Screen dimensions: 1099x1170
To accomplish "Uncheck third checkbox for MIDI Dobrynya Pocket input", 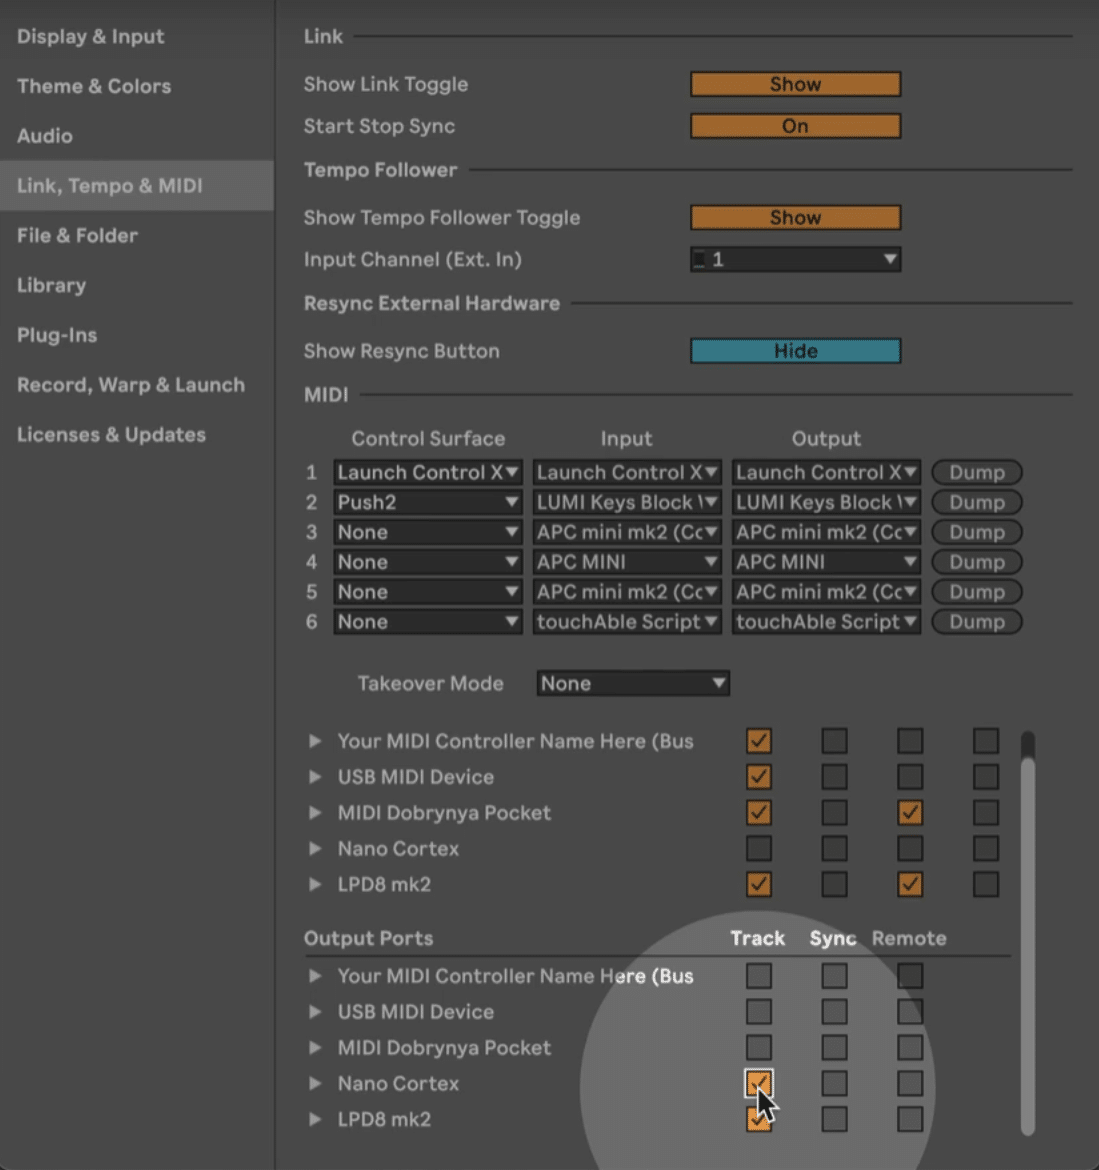I will 910,813.
